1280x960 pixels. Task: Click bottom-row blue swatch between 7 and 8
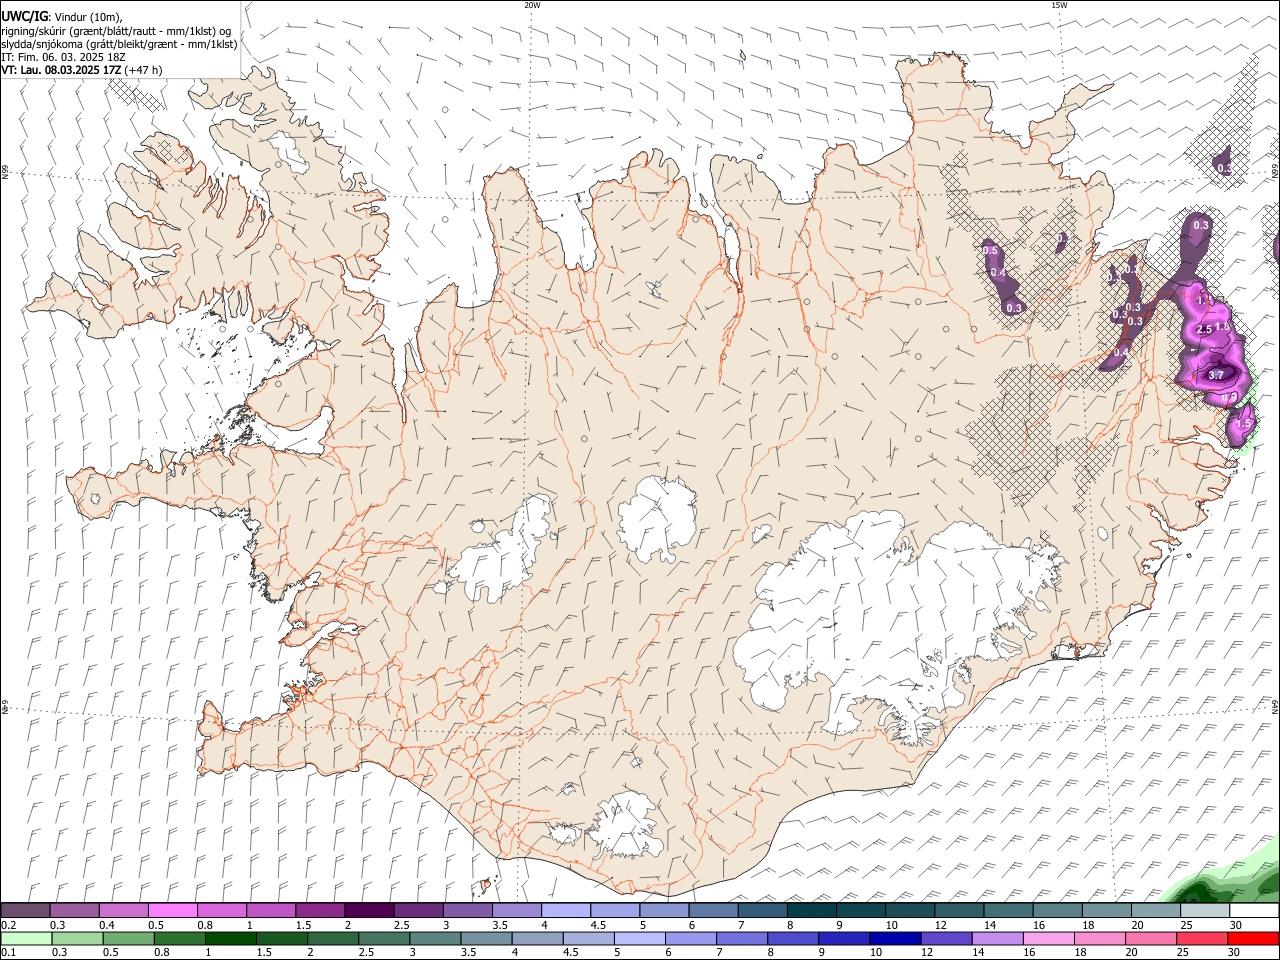741,939
